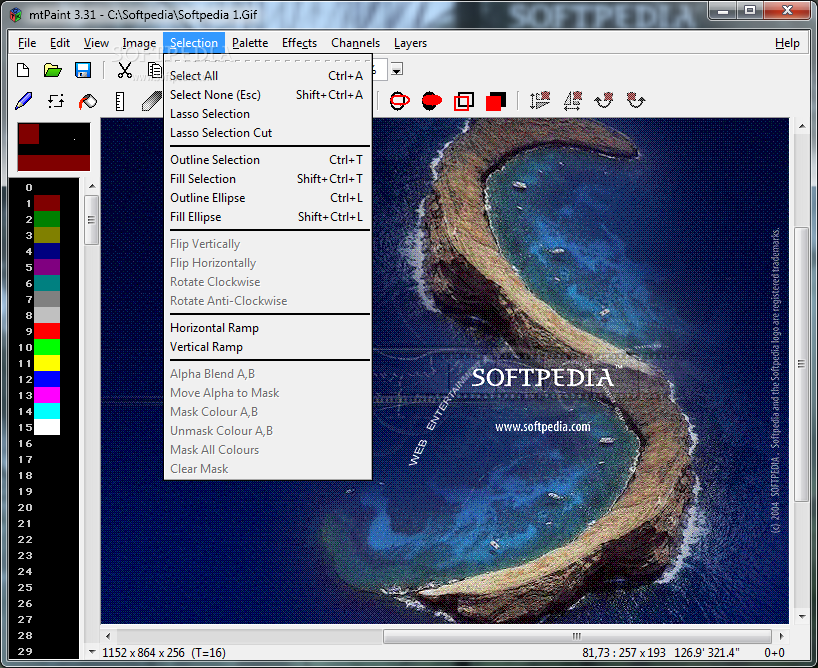Select the Straight Line ruler tool
This screenshot has height=668, width=818.
(119, 101)
